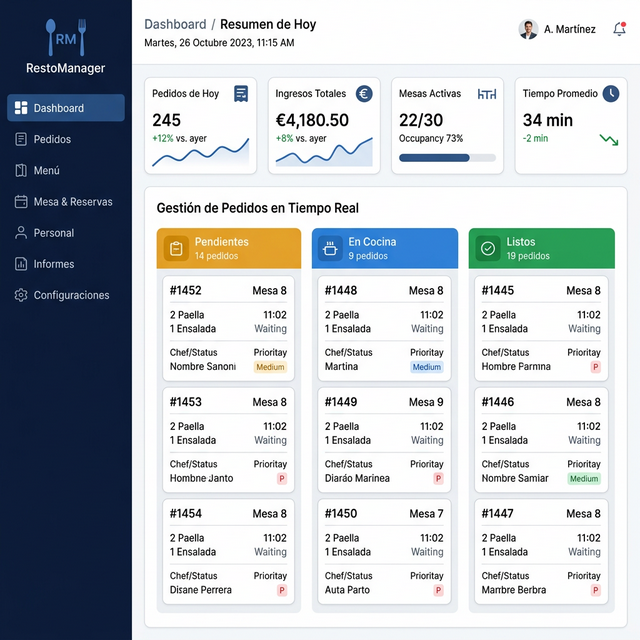Select Personal in the sidebar
The height and width of the screenshot is (640, 640).
tap(53, 233)
